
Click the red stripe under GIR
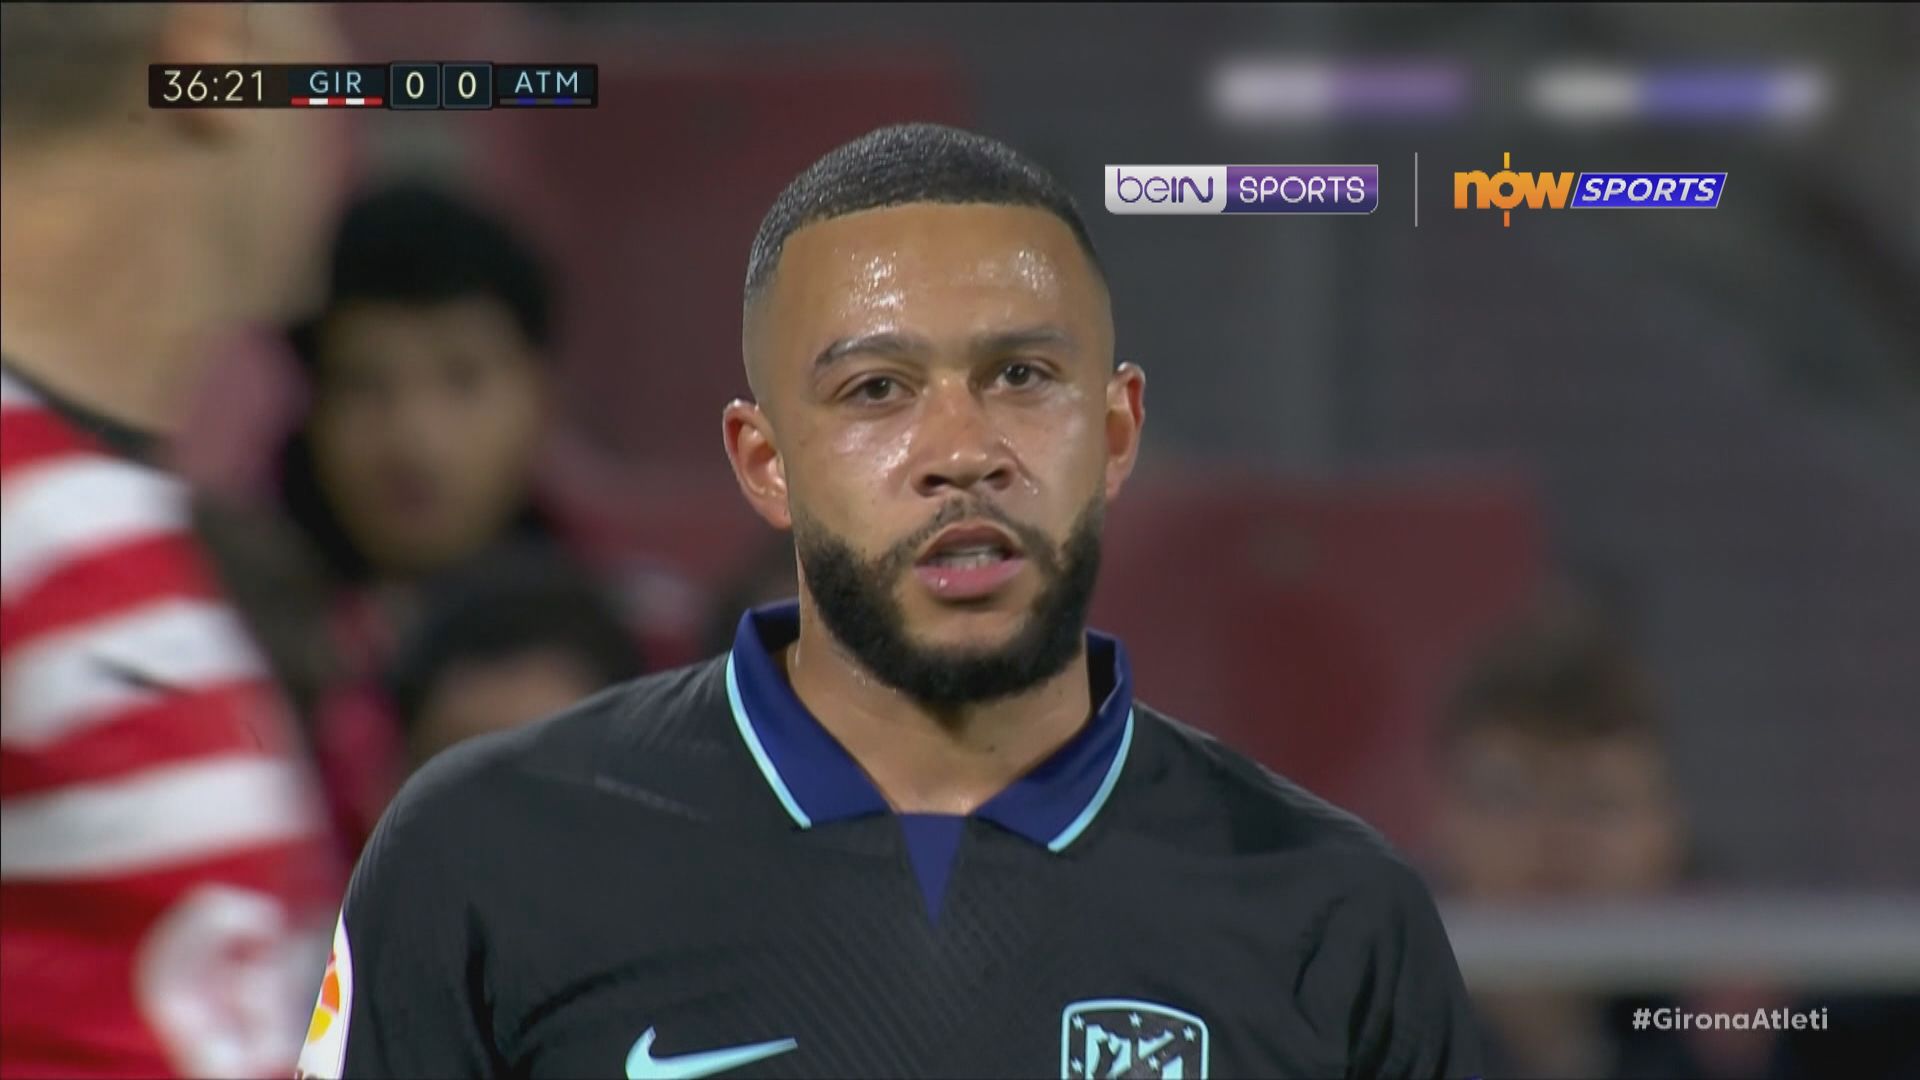click(x=336, y=101)
